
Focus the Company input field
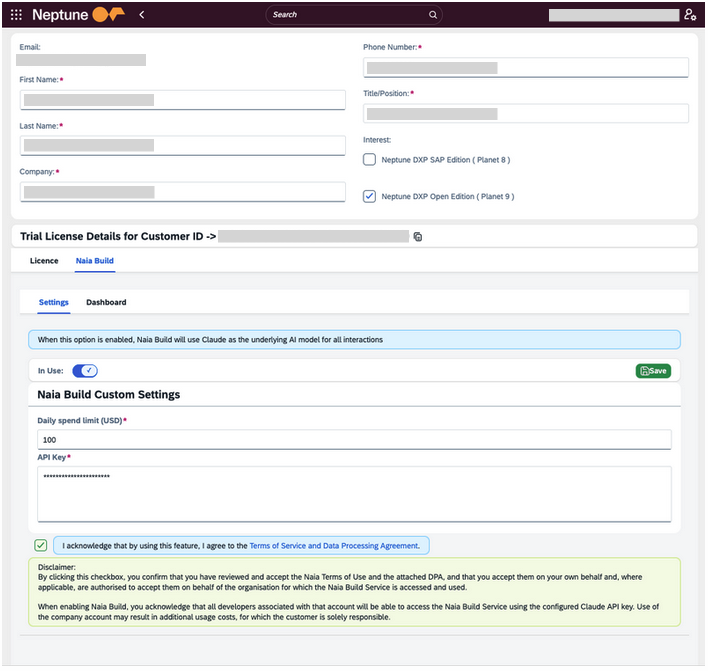[x=183, y=192]
